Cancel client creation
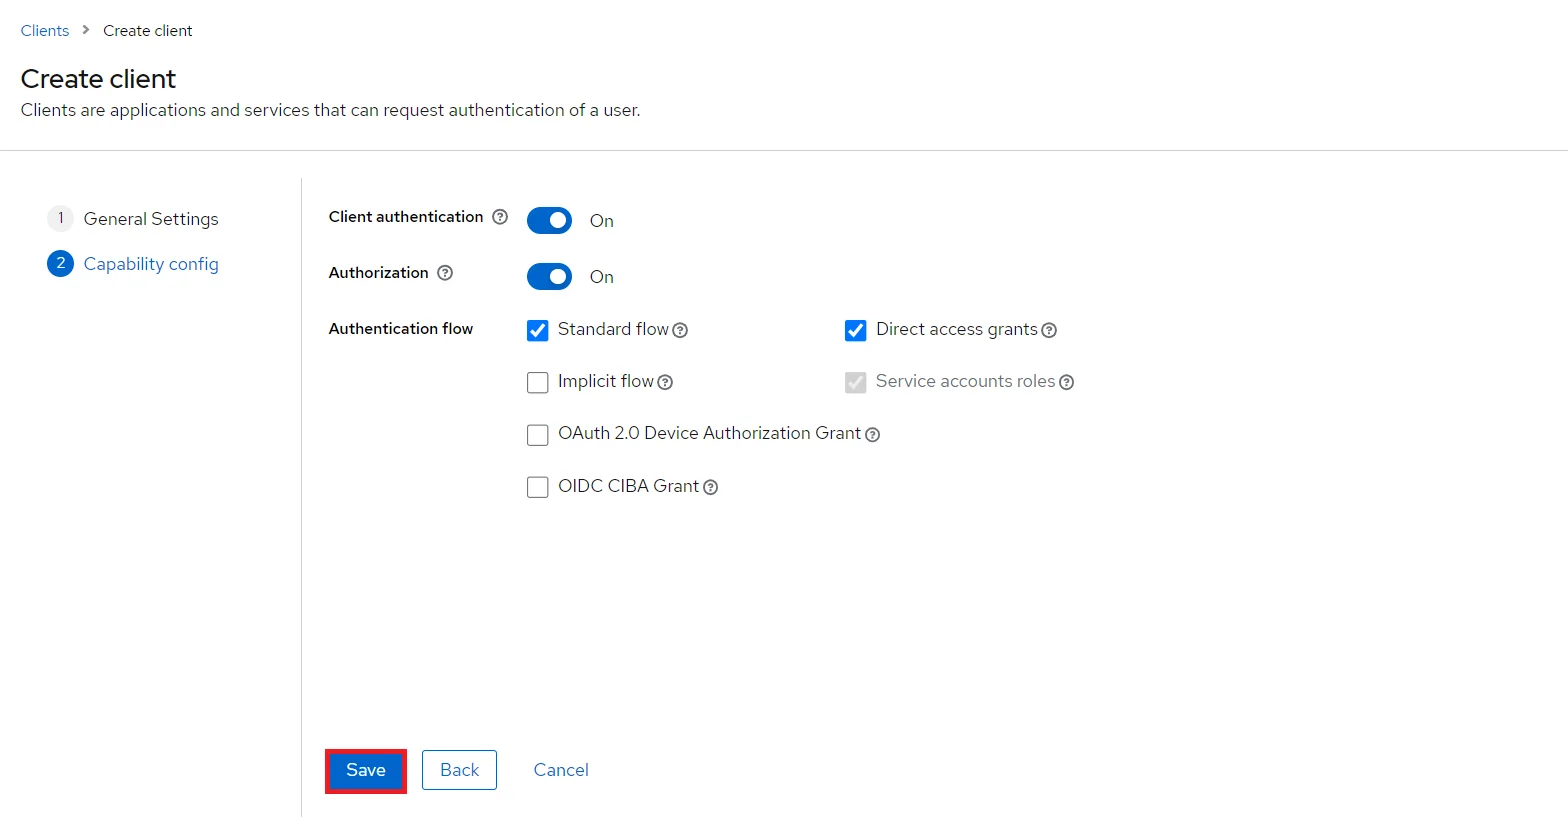This screenshot has height=836, width=1568. 561,770
